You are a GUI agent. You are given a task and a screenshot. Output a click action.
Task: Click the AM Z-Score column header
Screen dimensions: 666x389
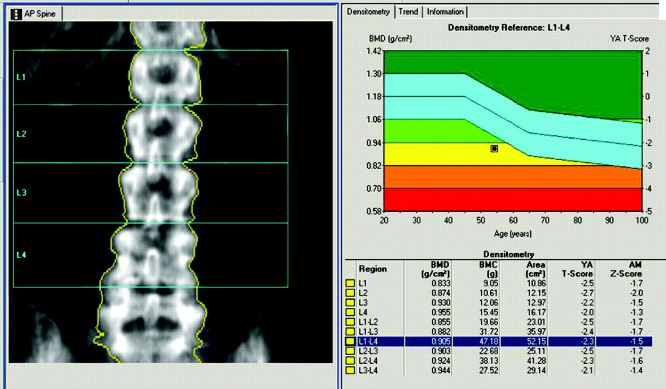(626, 269)
